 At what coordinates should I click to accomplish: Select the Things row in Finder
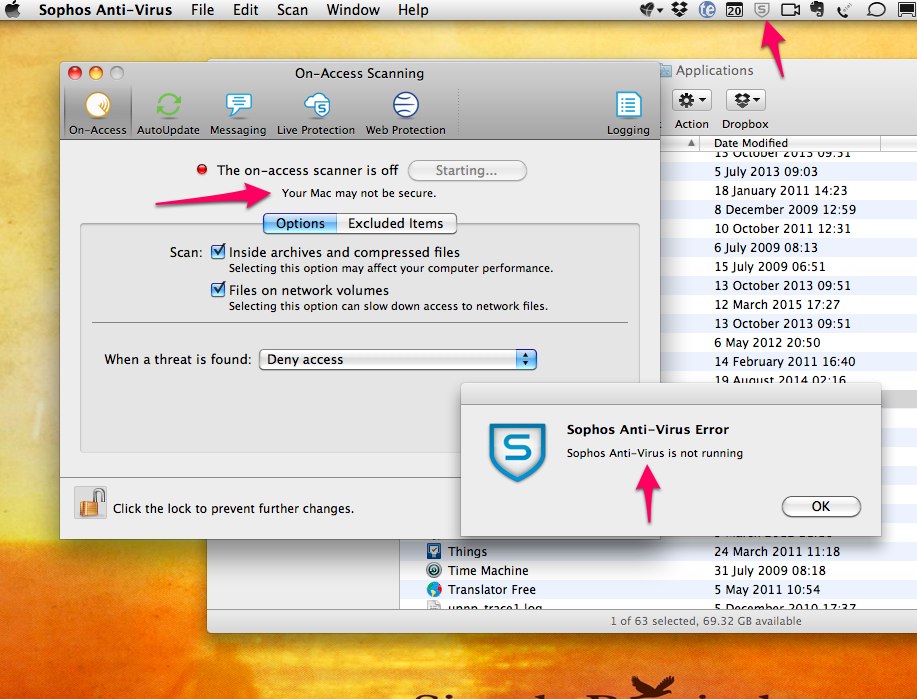(x=658, y=551)
